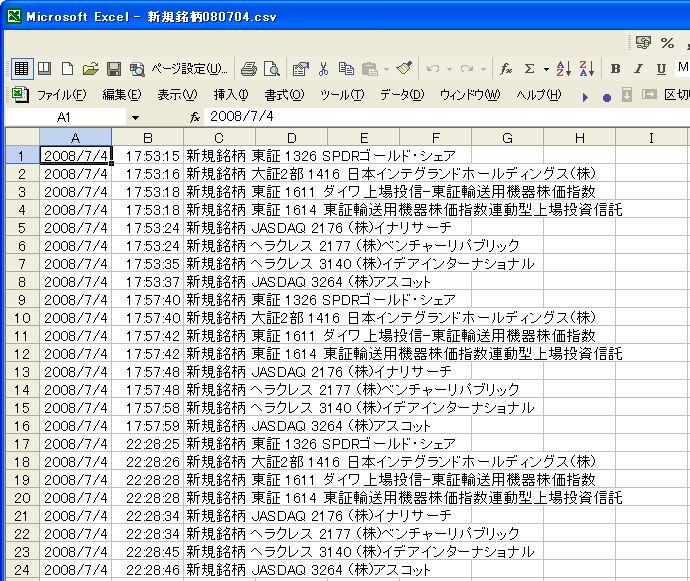Copy the selected cells
This screenshot has width=690, height=581.
[346, 69]
